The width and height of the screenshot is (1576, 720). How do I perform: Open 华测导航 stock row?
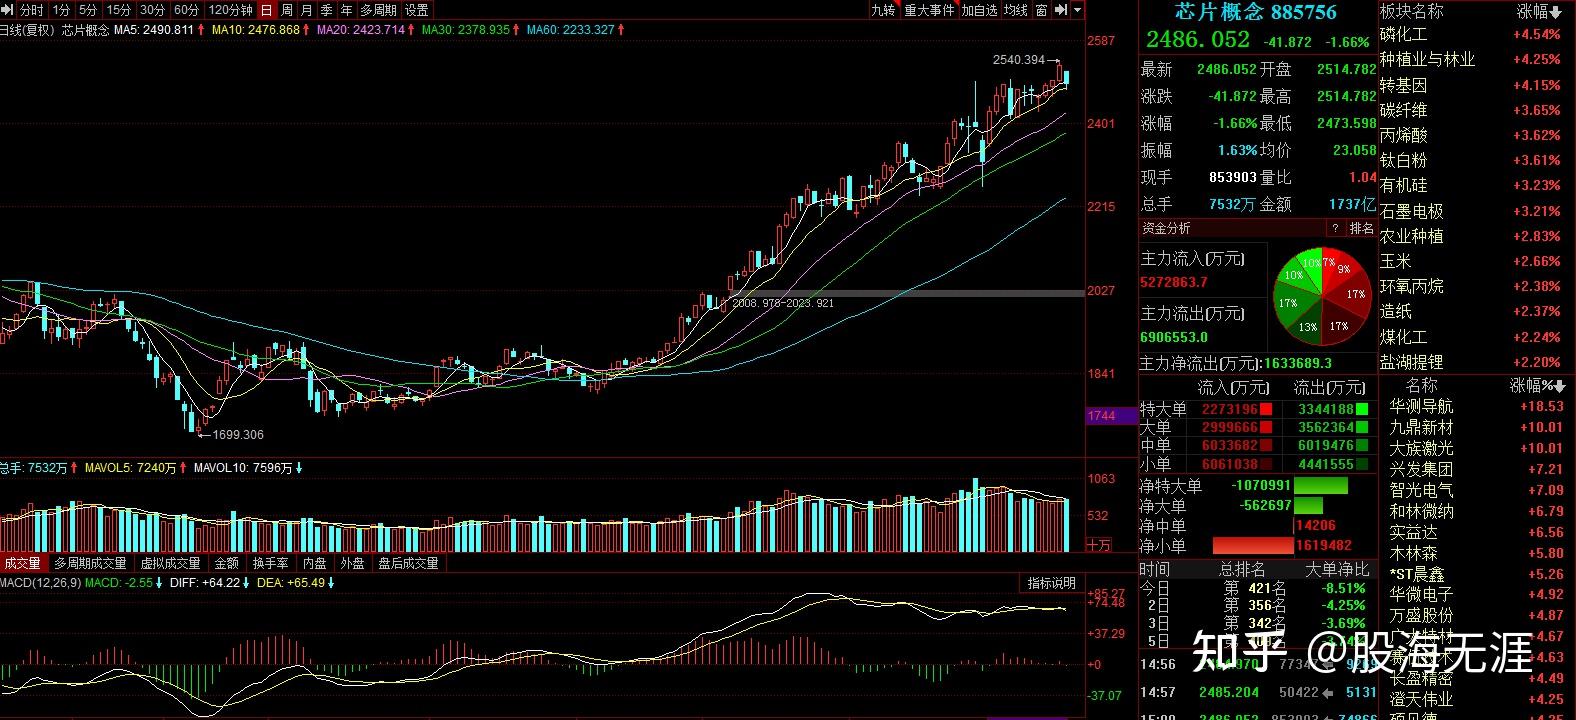pyautogui.click(x=1476, y=407)
